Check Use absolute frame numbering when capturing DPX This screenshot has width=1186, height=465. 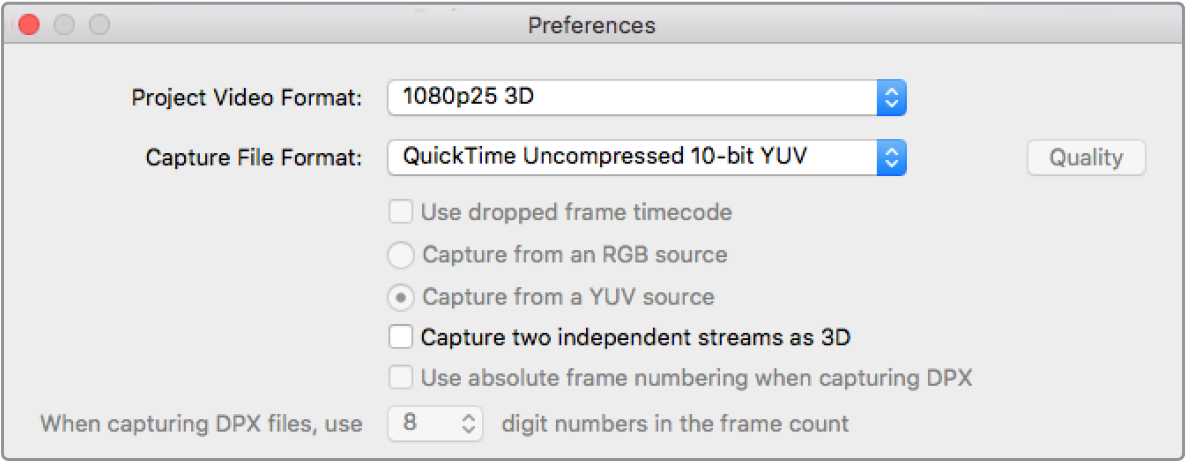pos(401,378)
